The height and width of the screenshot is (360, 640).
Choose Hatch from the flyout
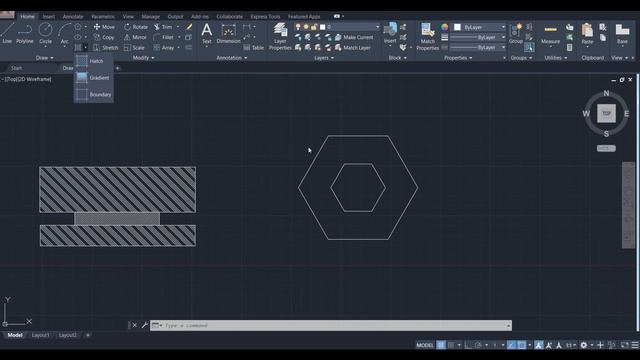pos(93,61)
